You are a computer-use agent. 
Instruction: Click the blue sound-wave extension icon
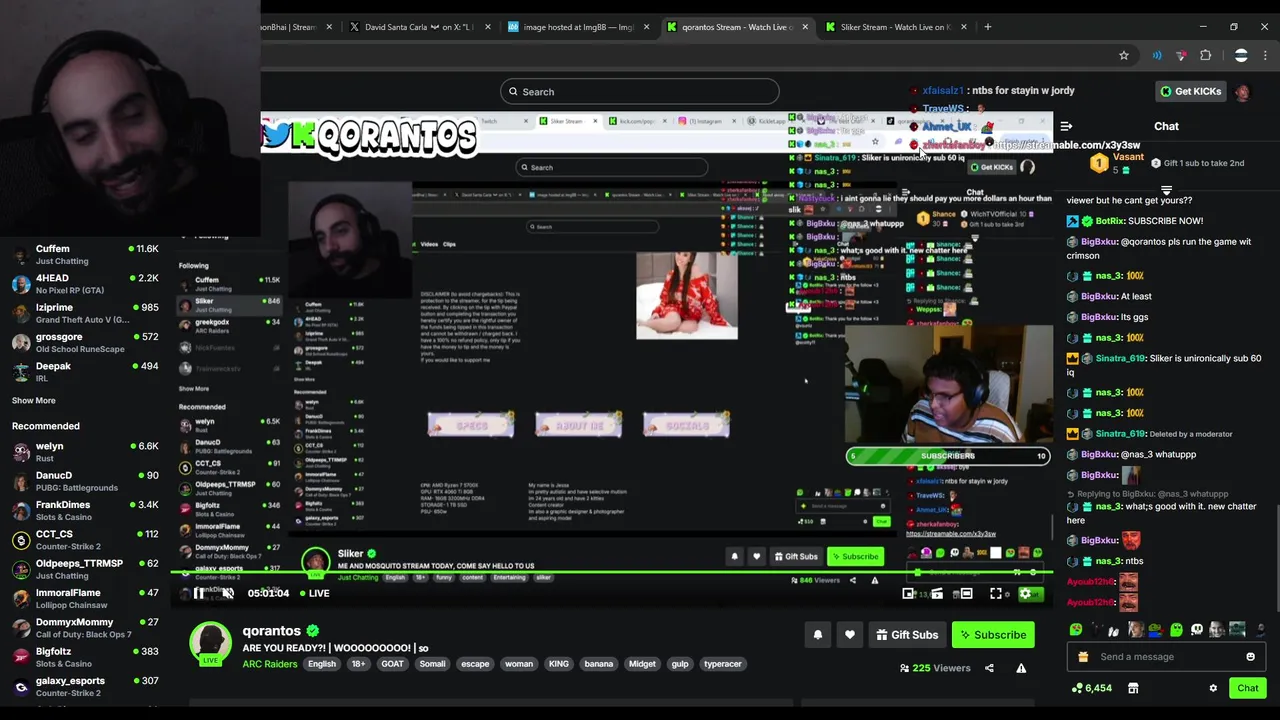coord(1157,55)
